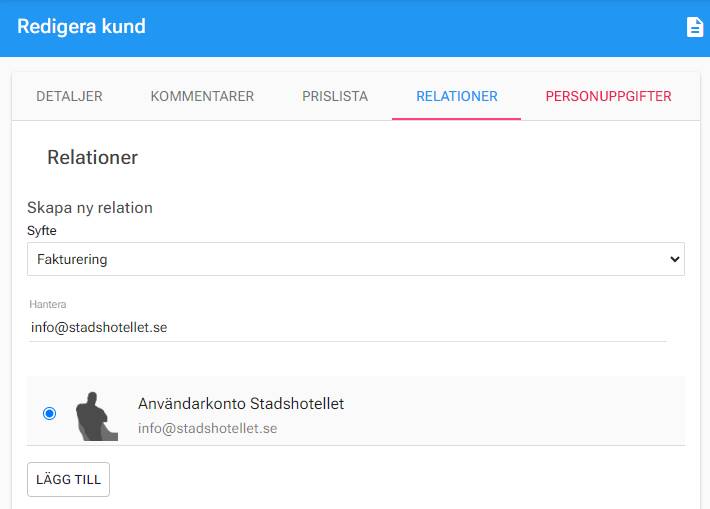Switch to the Detaljer tab
This screenshot has width=710, height=509.
[x=69, y=96]
